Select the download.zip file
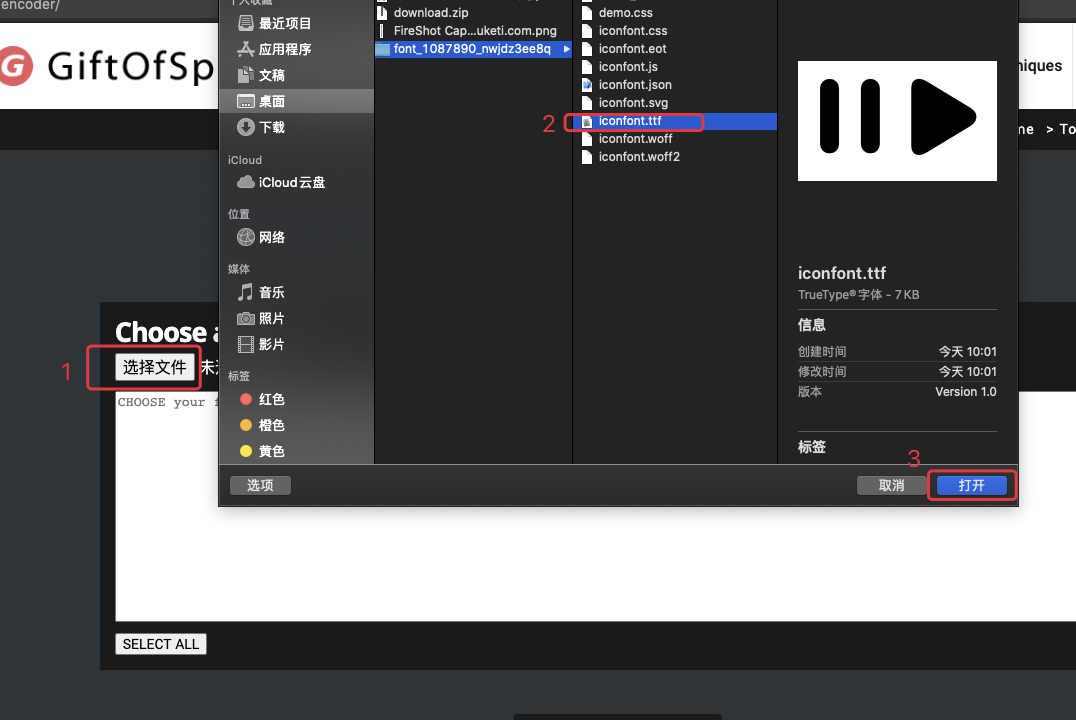1076x720 pixels. (431, 13)
